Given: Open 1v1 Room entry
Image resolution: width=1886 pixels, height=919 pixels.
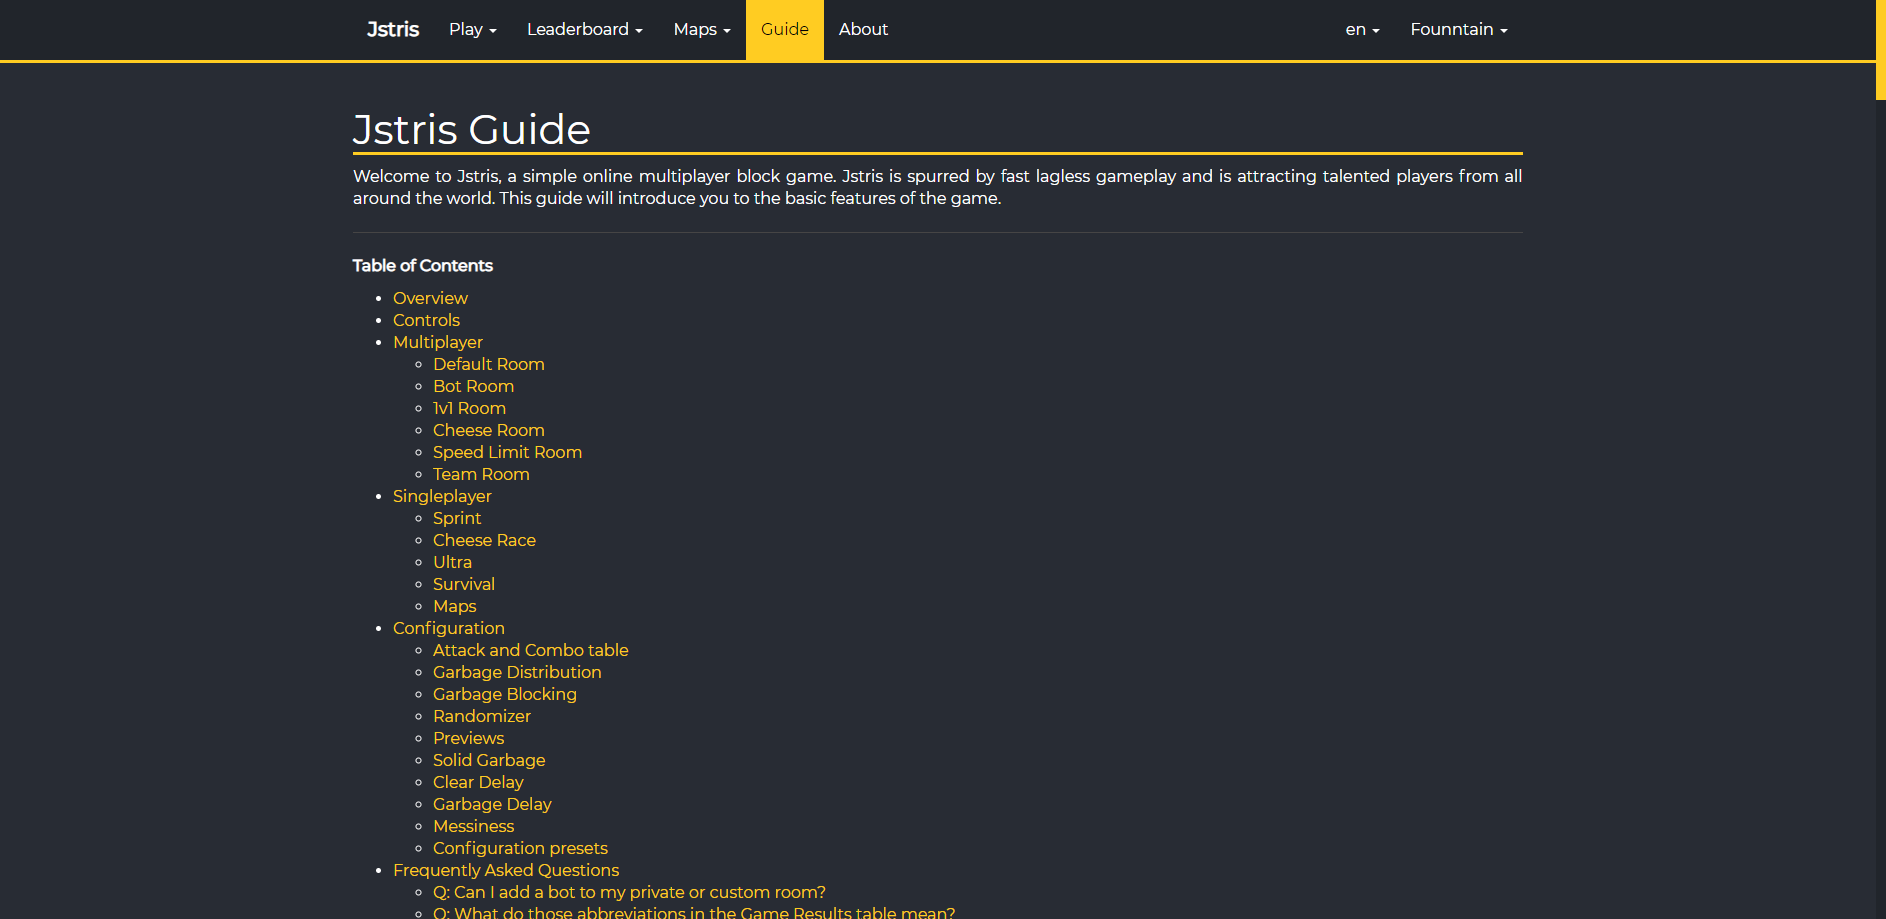Looking at the screenshot, I should pyautogui.click(x=469, y=408).
